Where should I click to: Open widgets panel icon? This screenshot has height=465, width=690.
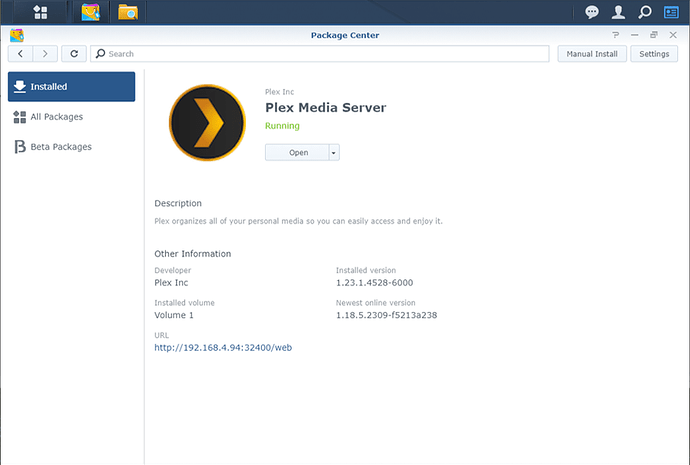[671, 12]
